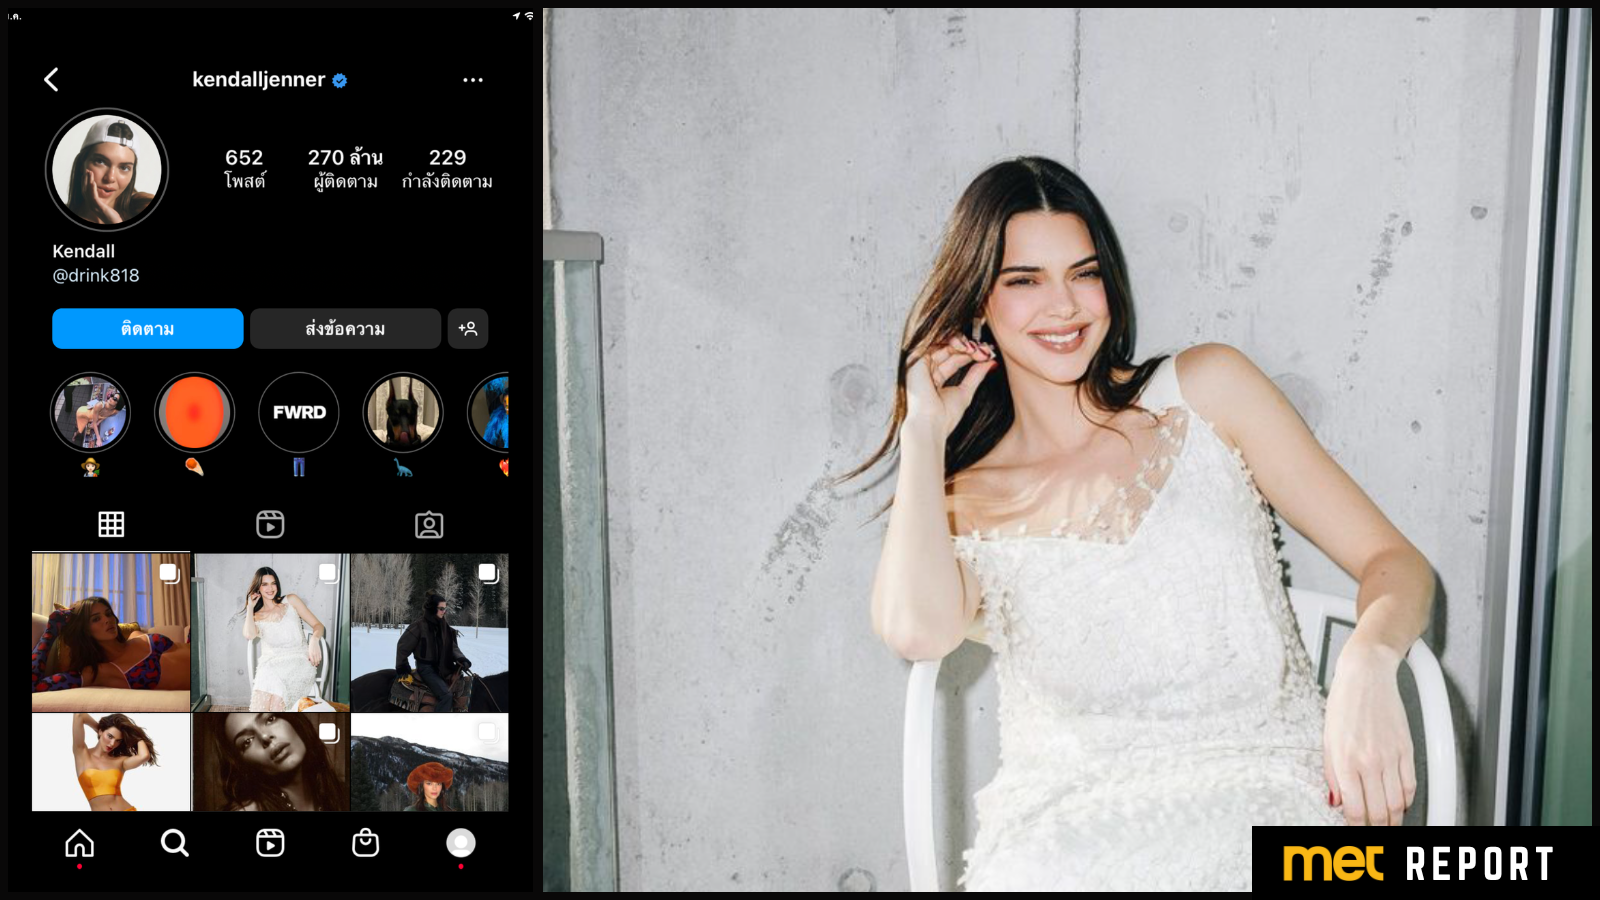Open the horseback riding in snow post
The image size is (1600, 900).
(430, 632)
